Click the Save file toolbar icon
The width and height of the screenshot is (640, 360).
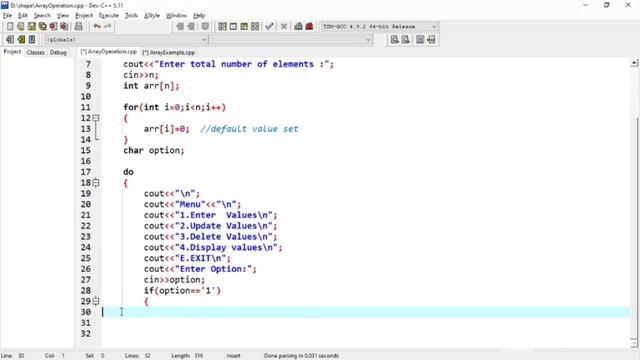(31, 27)
